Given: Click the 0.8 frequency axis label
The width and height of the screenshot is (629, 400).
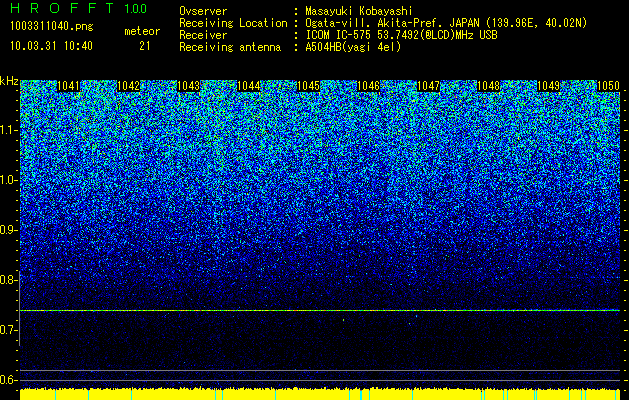Looking at the screenshot, I should pyautogui.click(x=8, y=280).
